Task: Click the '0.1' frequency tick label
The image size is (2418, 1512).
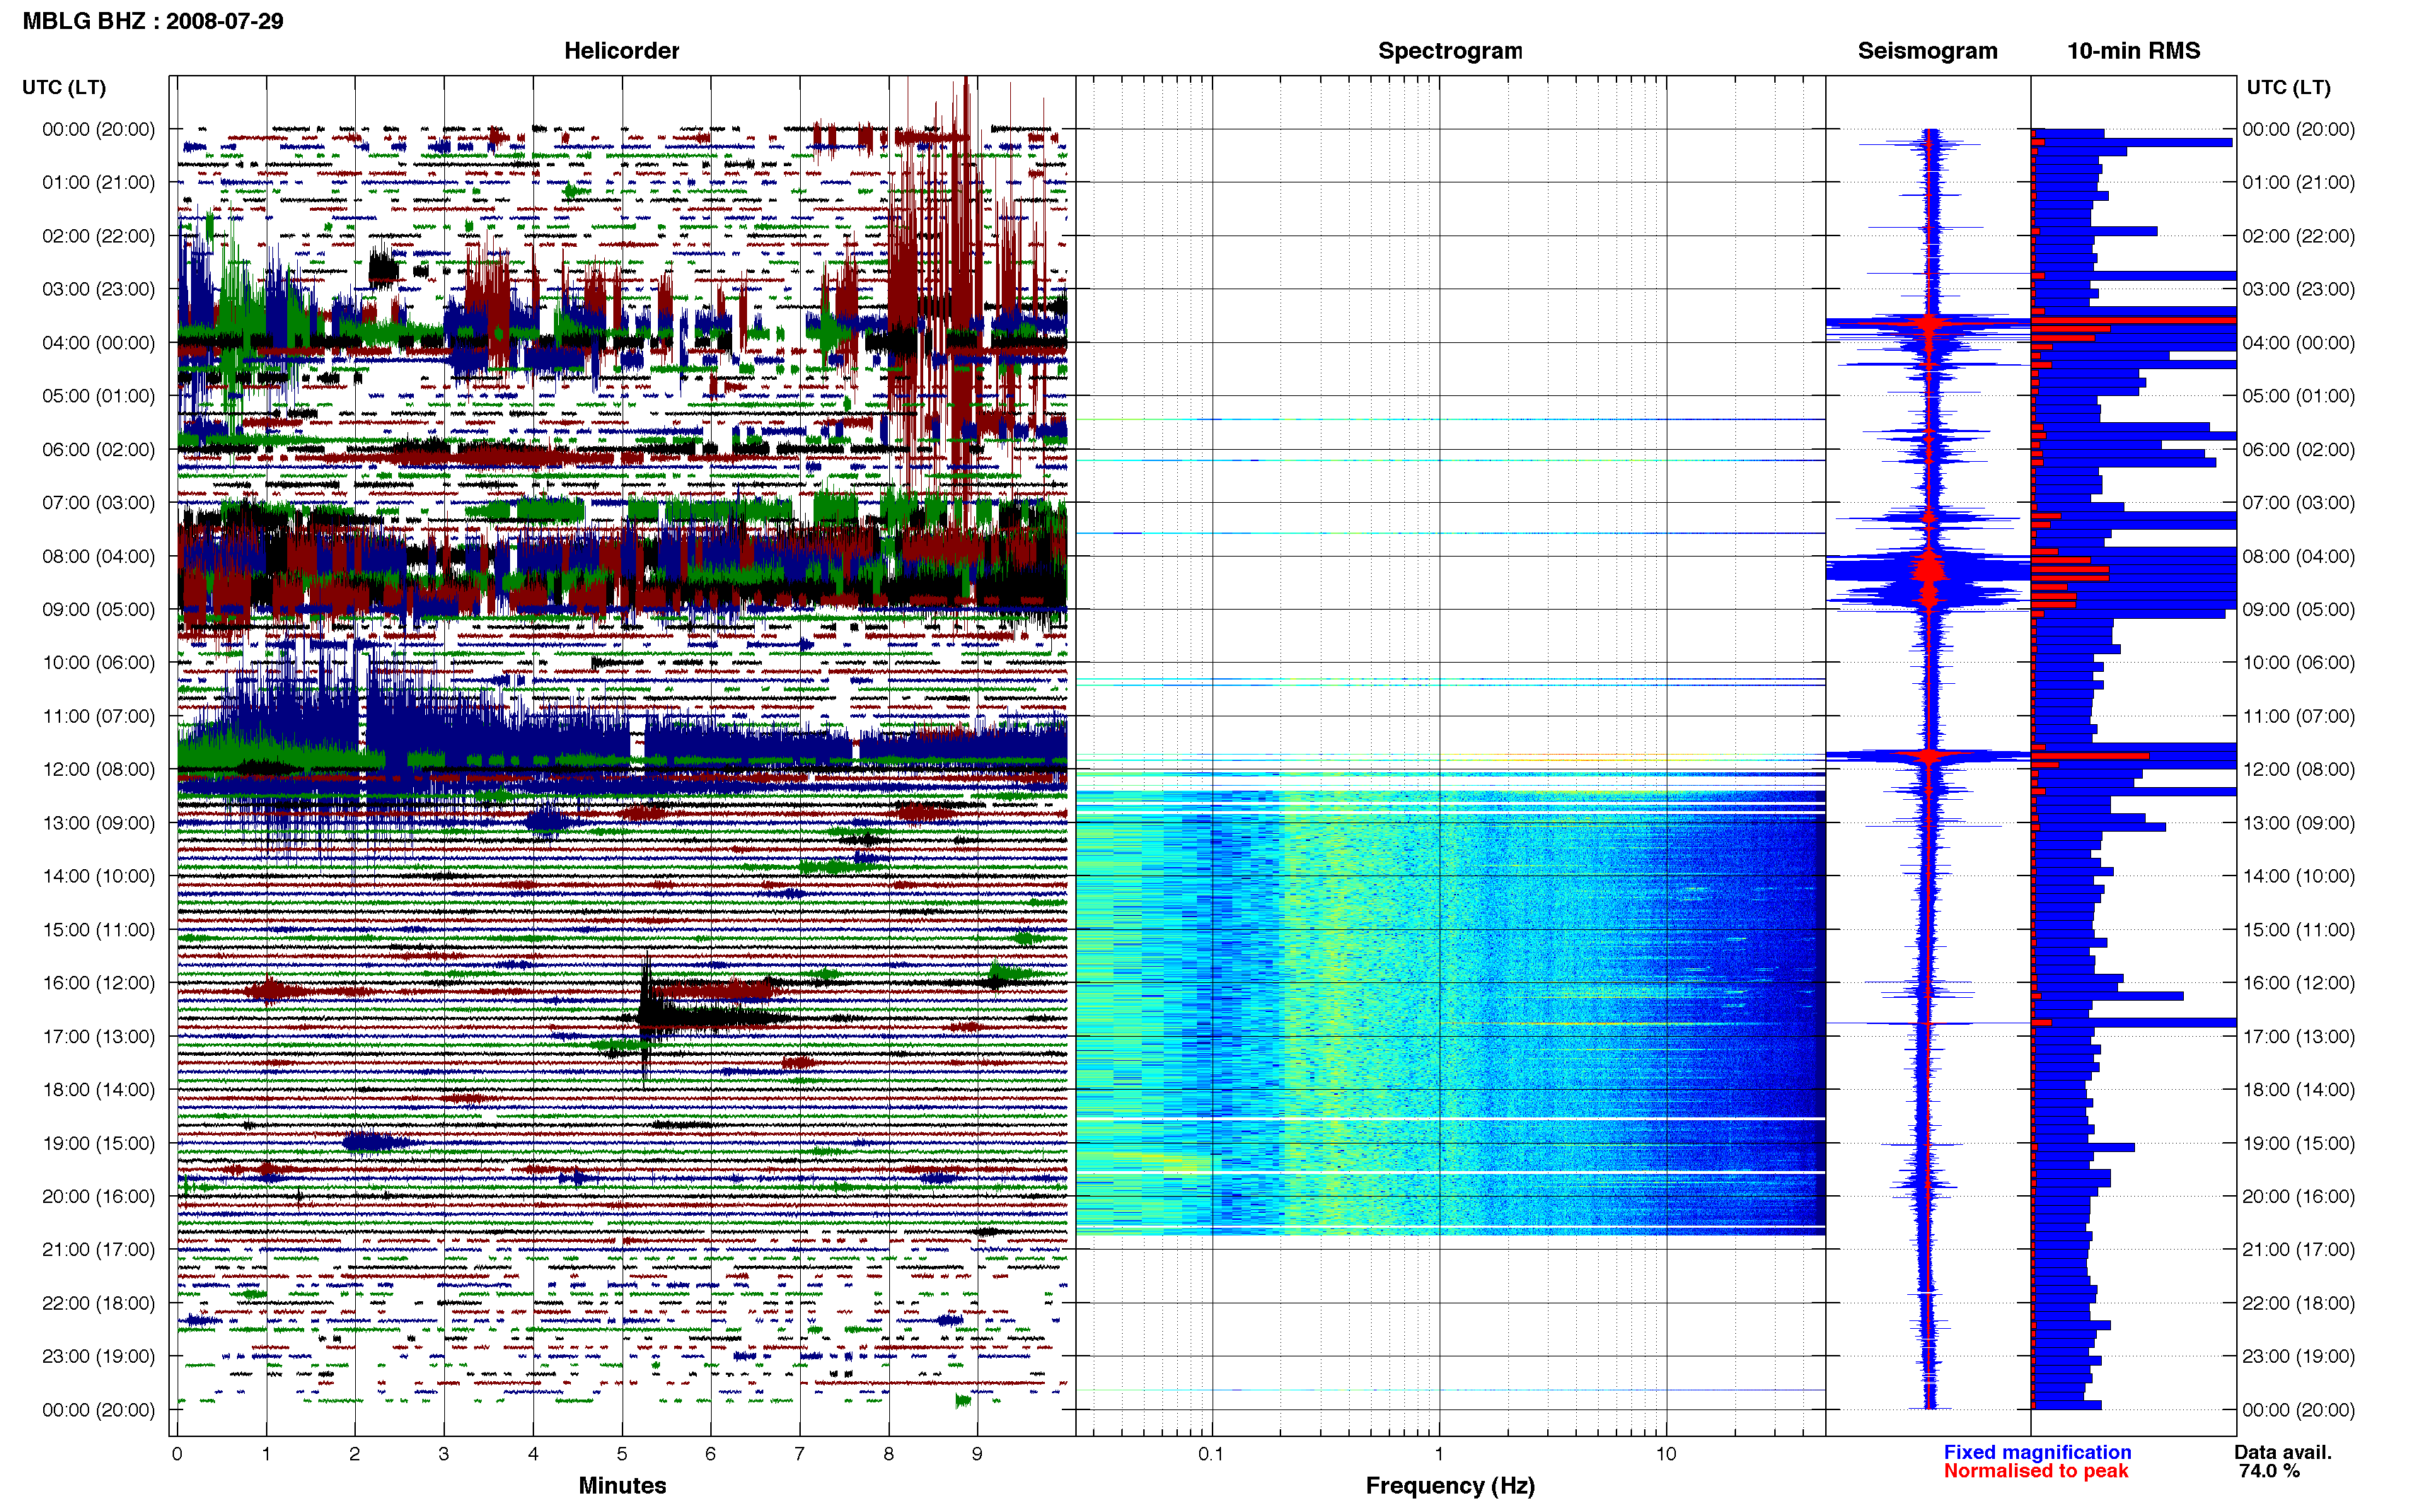Action: [1211, 1454]
